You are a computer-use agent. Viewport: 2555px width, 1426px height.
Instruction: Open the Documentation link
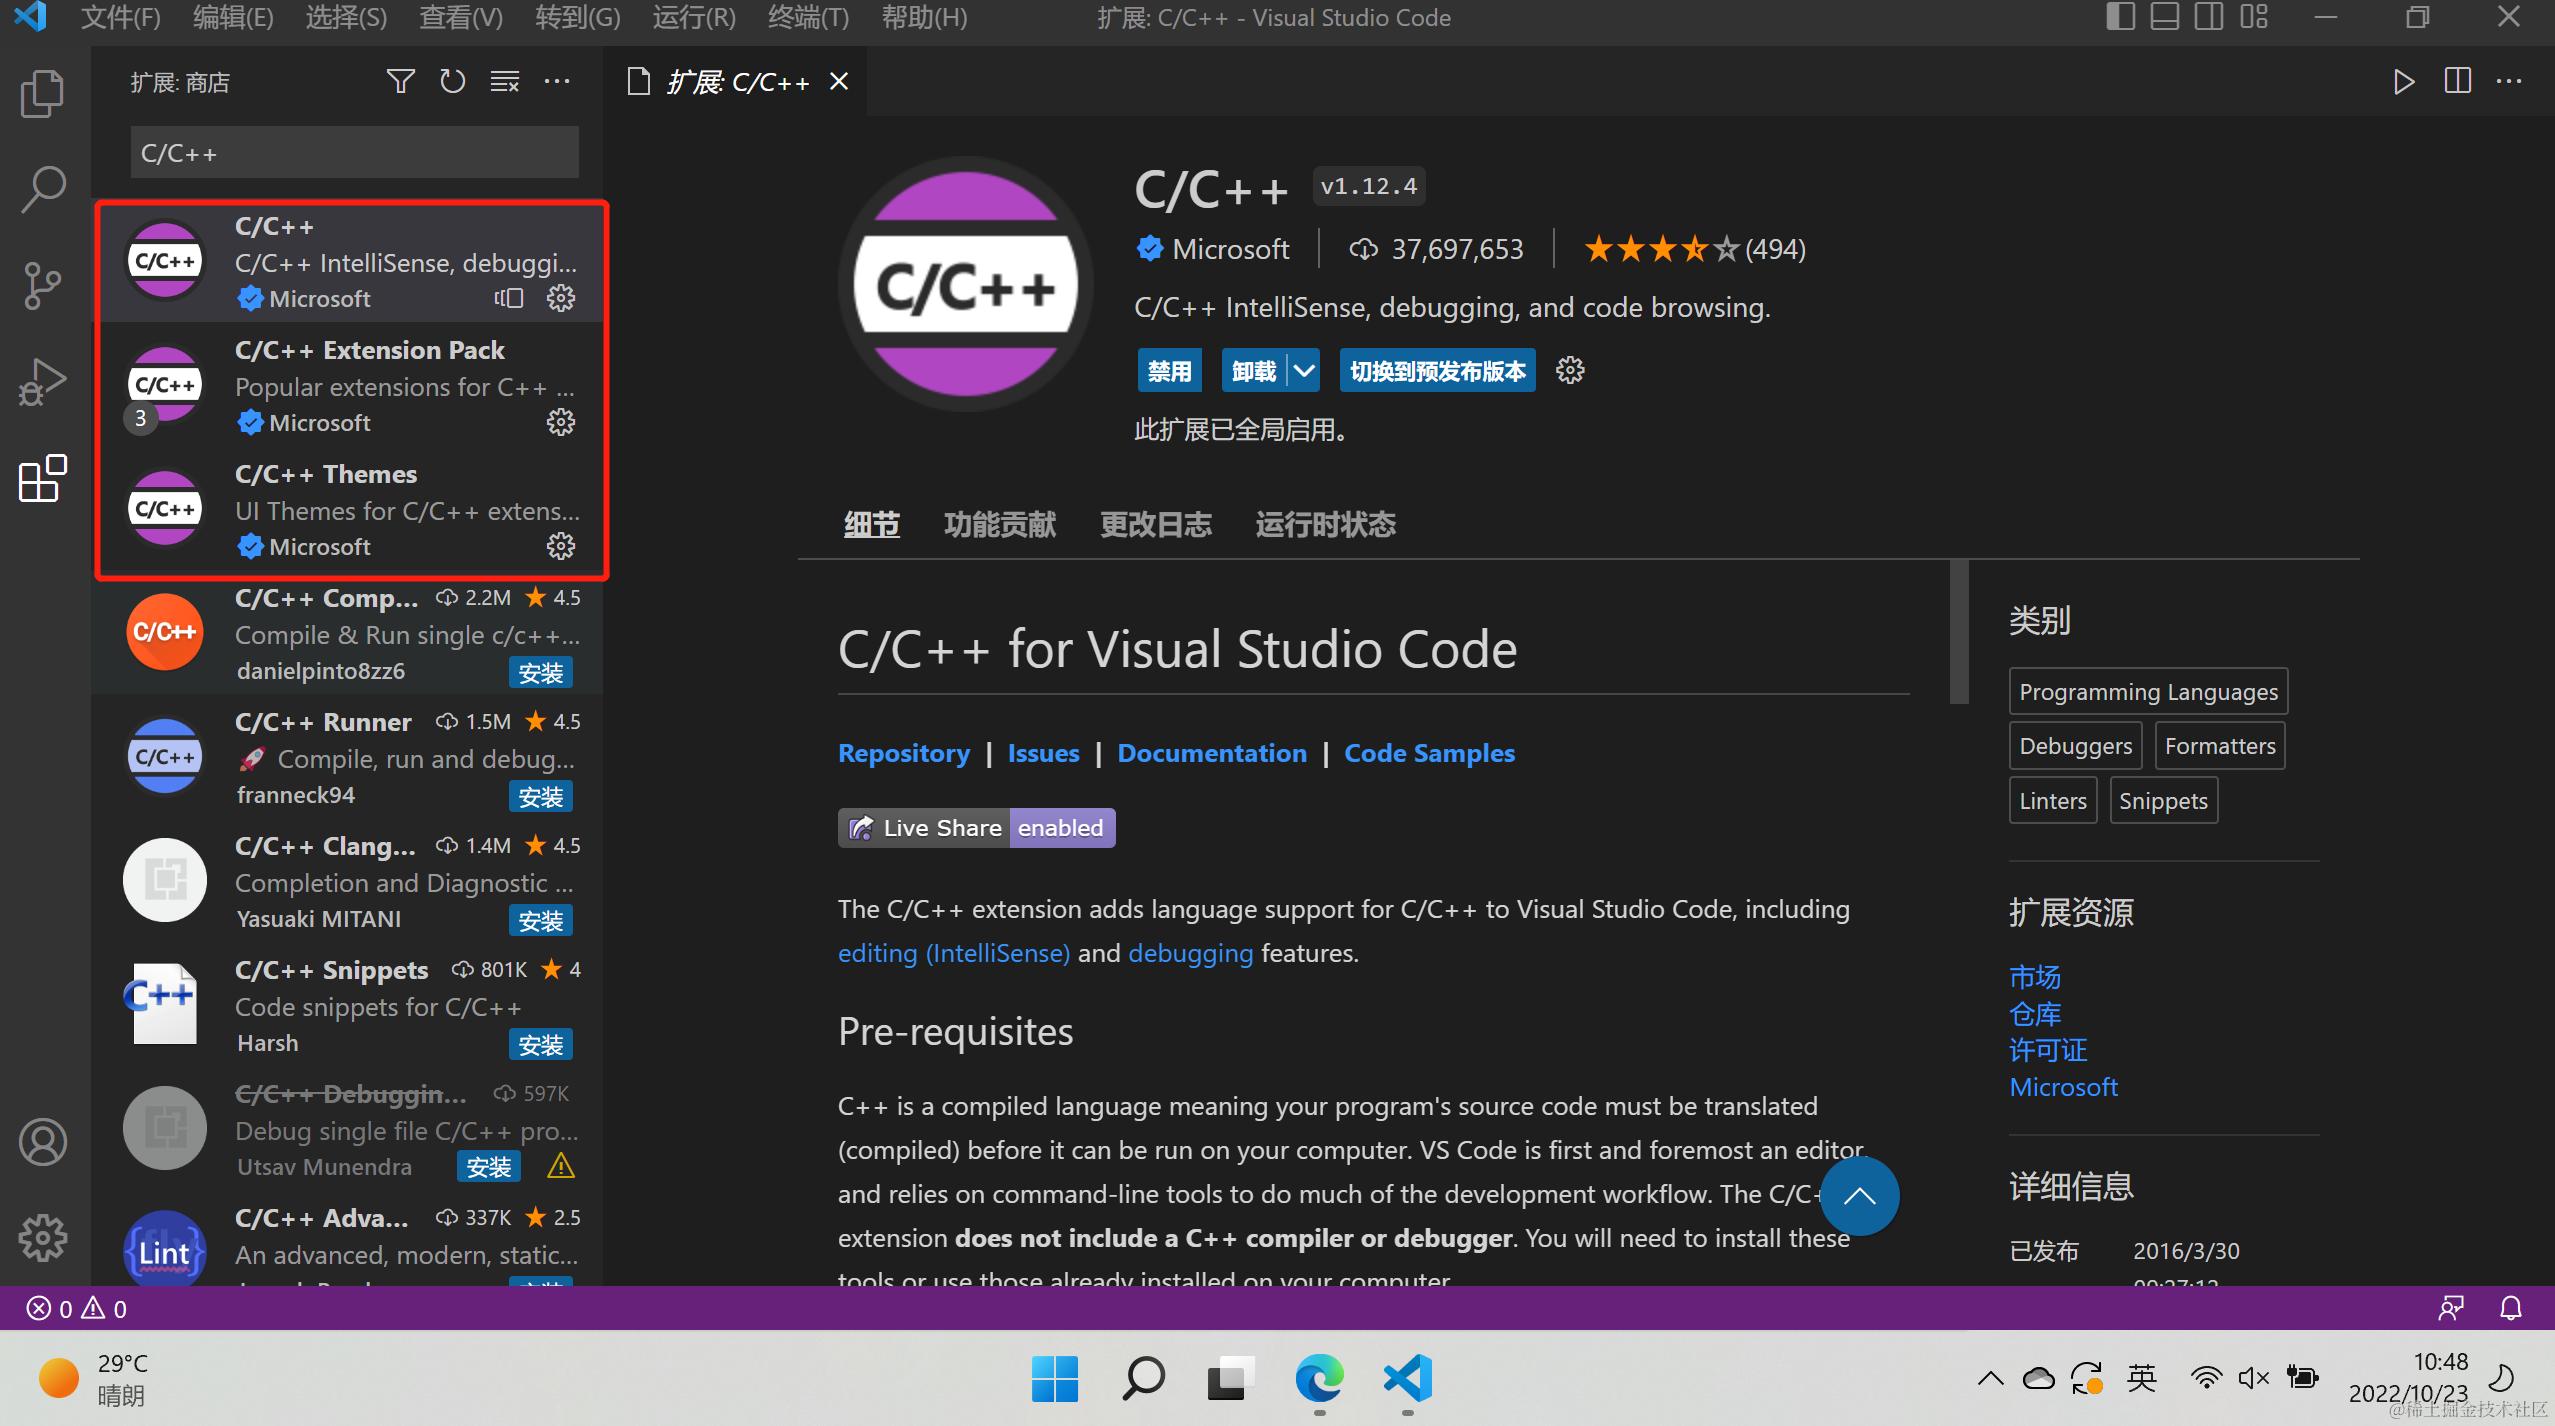tap(1211, 753)
